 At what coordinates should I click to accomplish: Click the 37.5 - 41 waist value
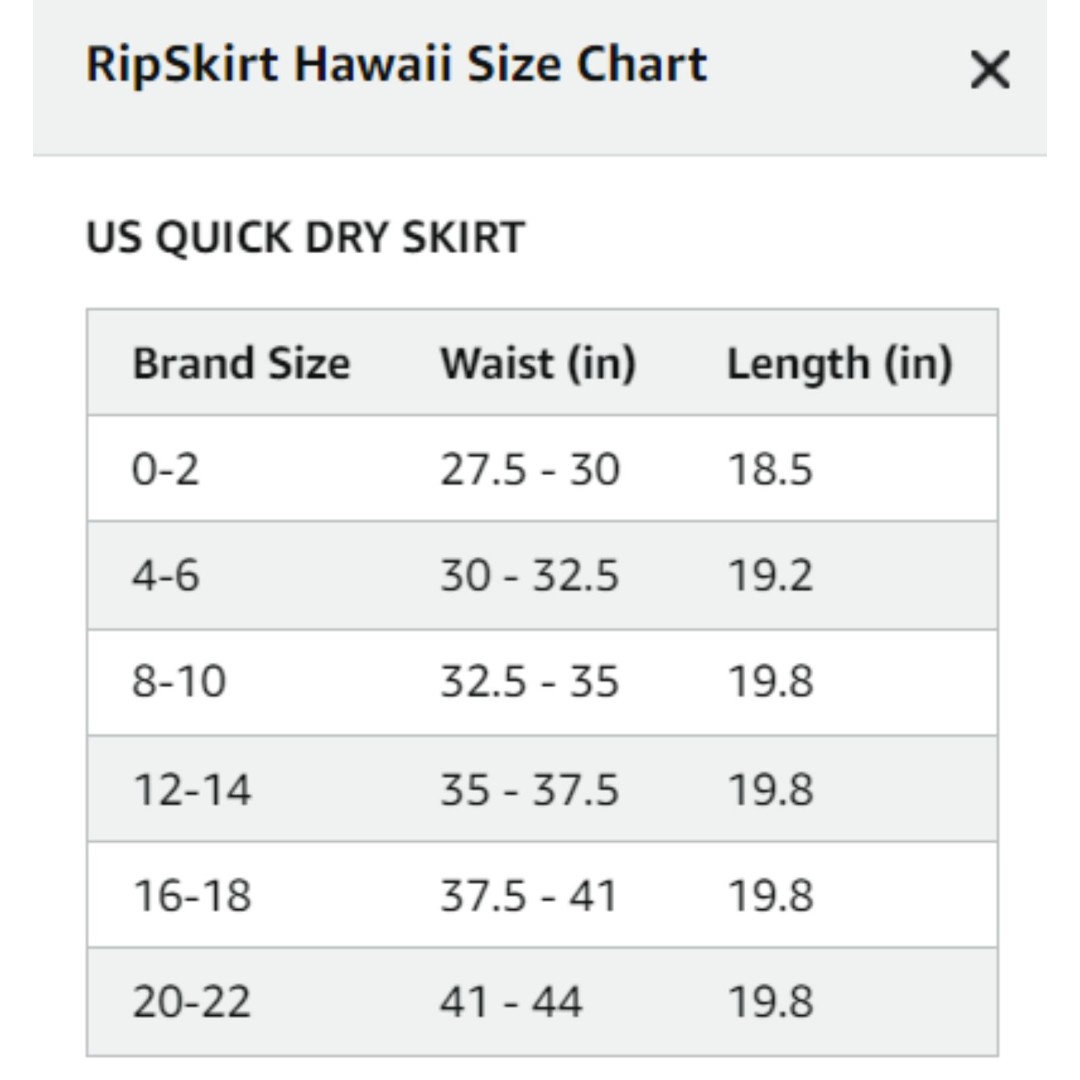coord(528,896)
